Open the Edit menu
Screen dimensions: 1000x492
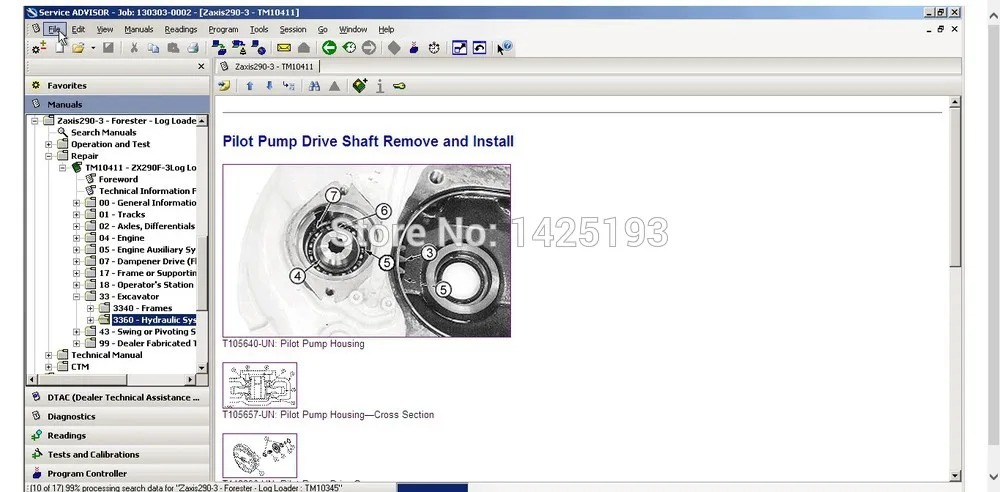(x=78, y=29)
